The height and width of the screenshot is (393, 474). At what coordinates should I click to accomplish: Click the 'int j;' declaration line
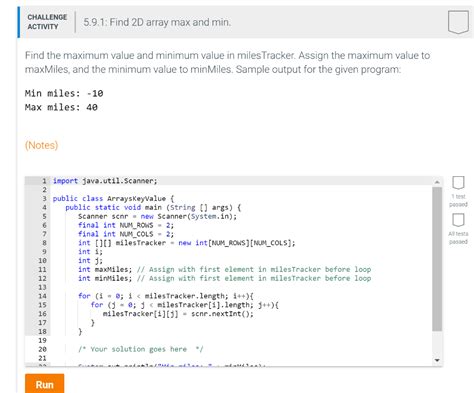pos(90,261)
